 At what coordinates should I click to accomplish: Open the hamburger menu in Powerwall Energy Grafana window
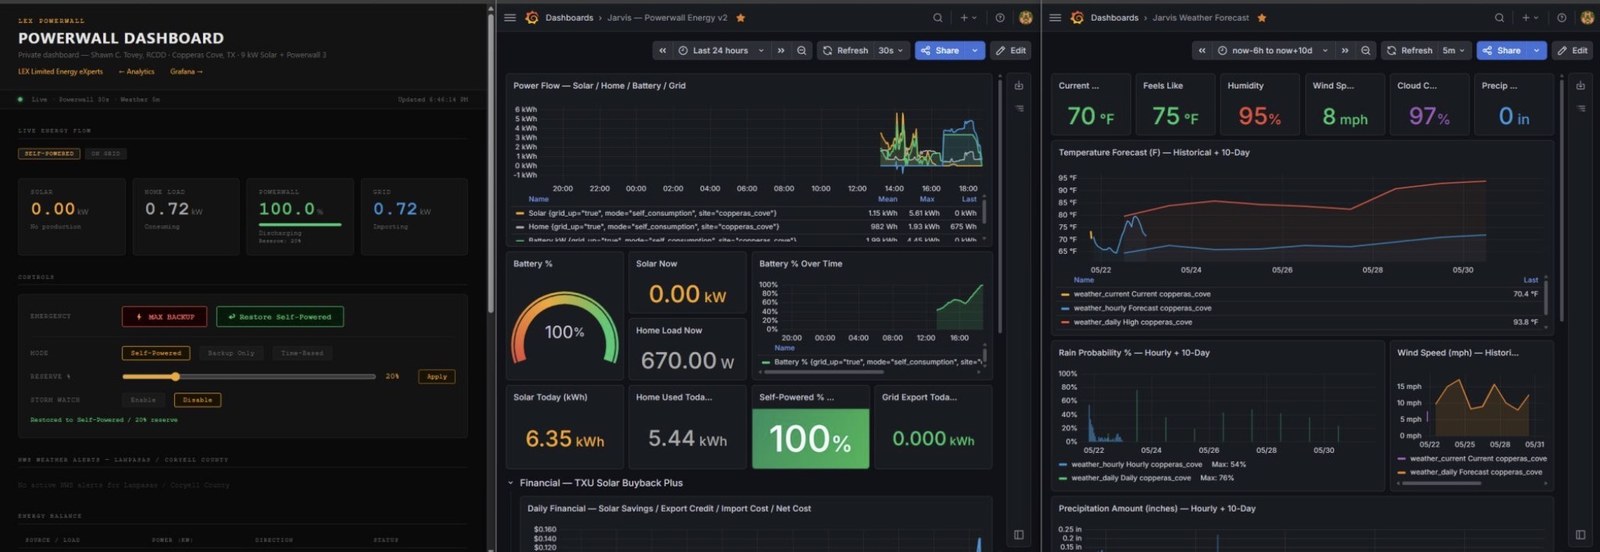click(x=510, y=17)
